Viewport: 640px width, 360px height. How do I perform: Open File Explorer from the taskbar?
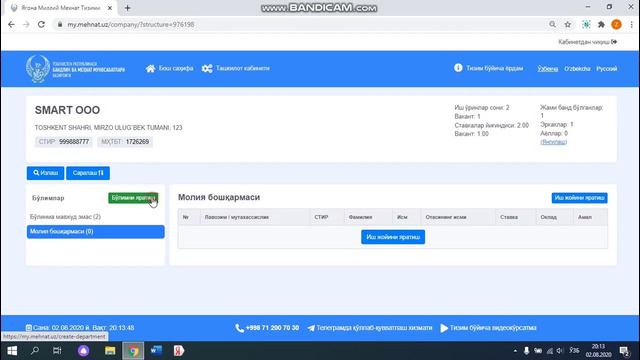click(x=110, y=351)
